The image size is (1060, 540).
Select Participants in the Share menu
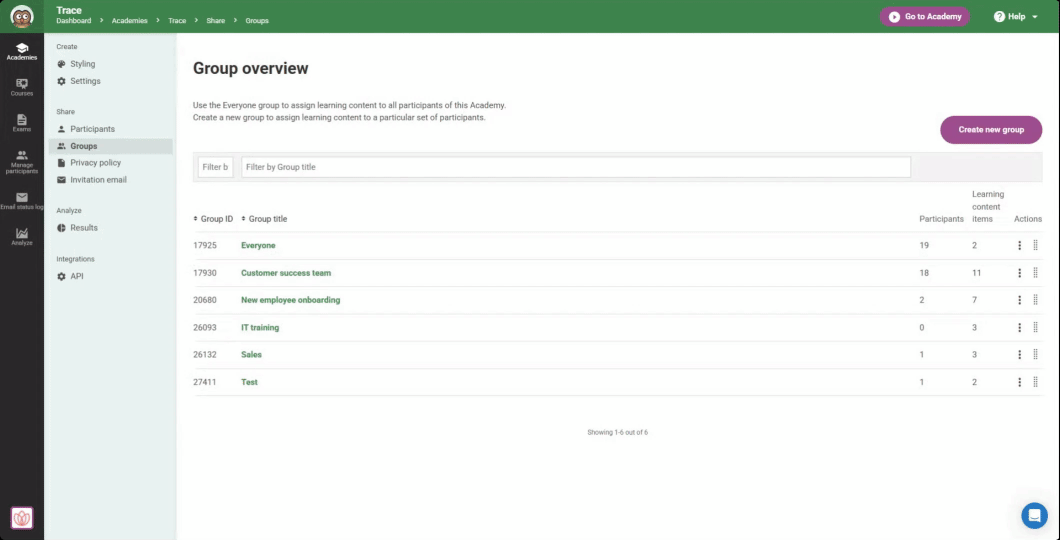(x=92, y=129)
